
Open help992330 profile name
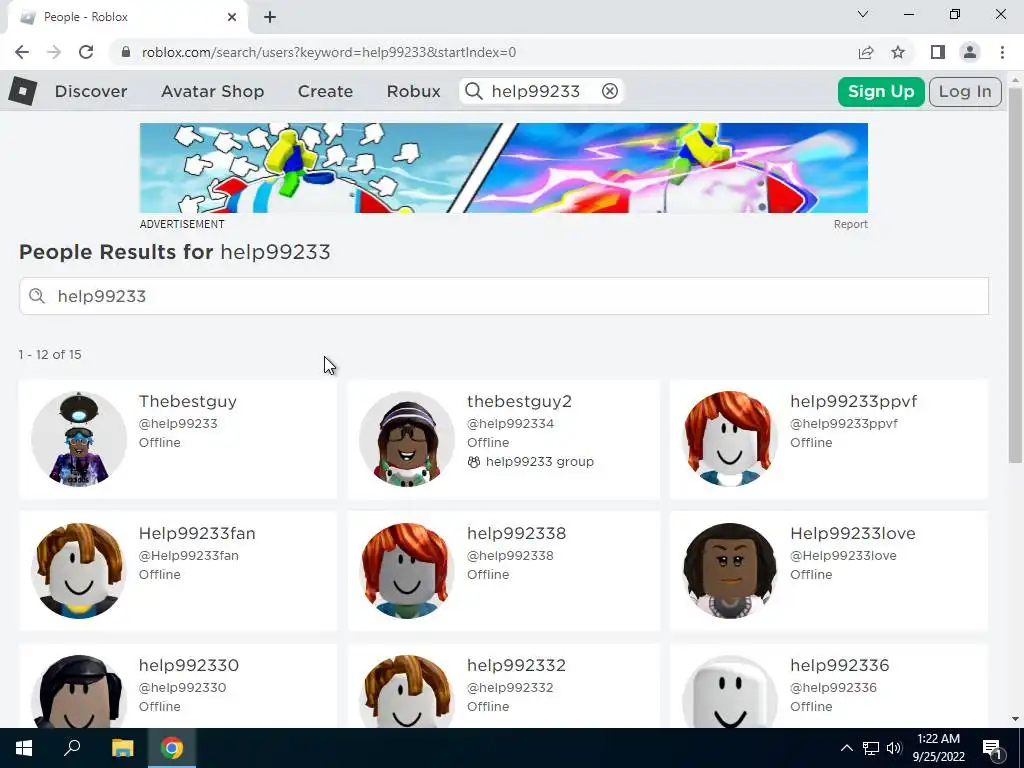189,665
